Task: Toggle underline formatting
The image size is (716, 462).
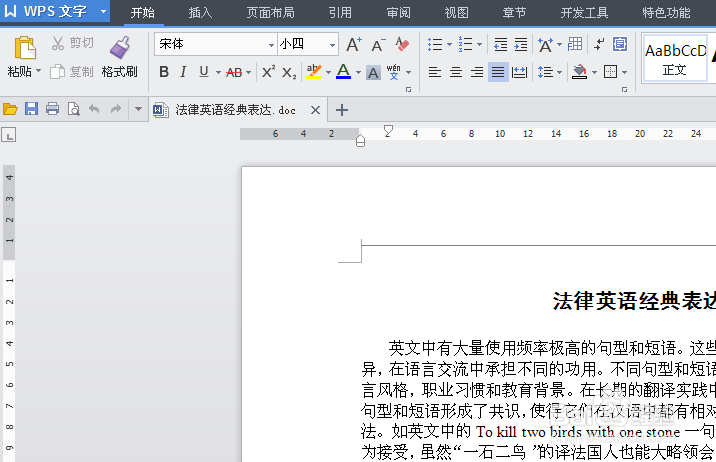Action: tap(204, 72)
